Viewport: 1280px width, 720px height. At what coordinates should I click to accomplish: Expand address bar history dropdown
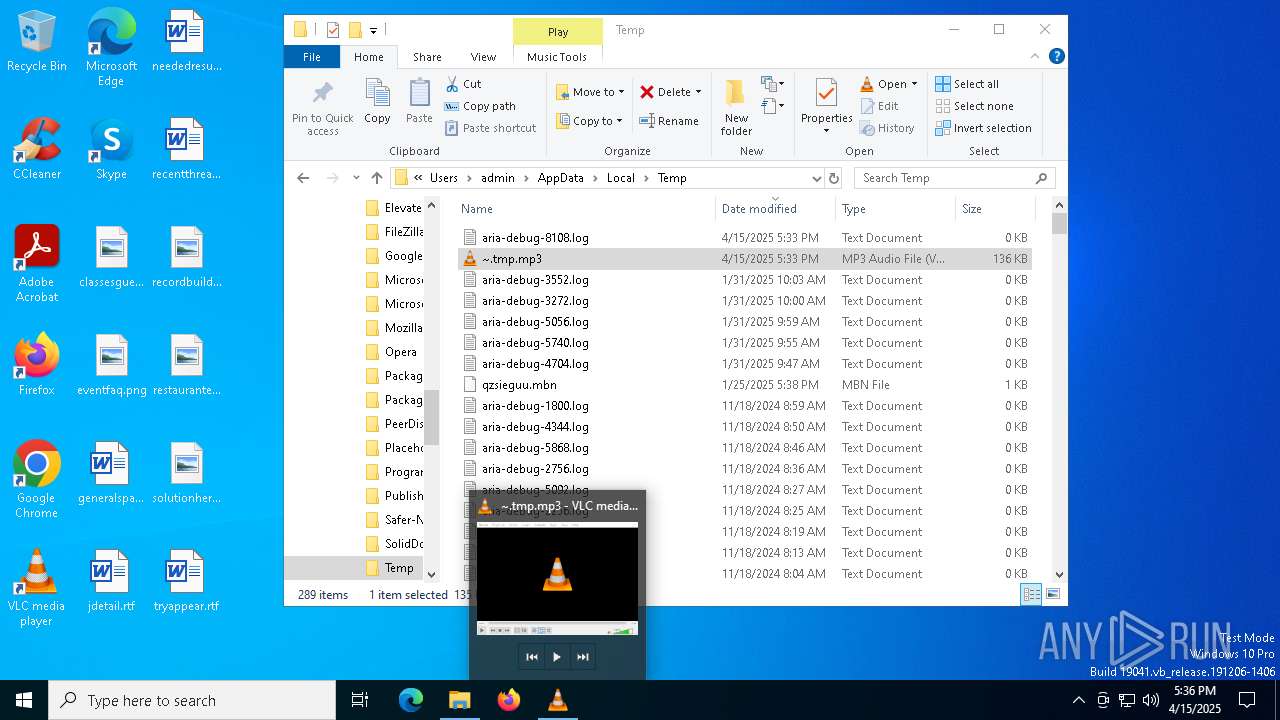(x=817, y=178)
